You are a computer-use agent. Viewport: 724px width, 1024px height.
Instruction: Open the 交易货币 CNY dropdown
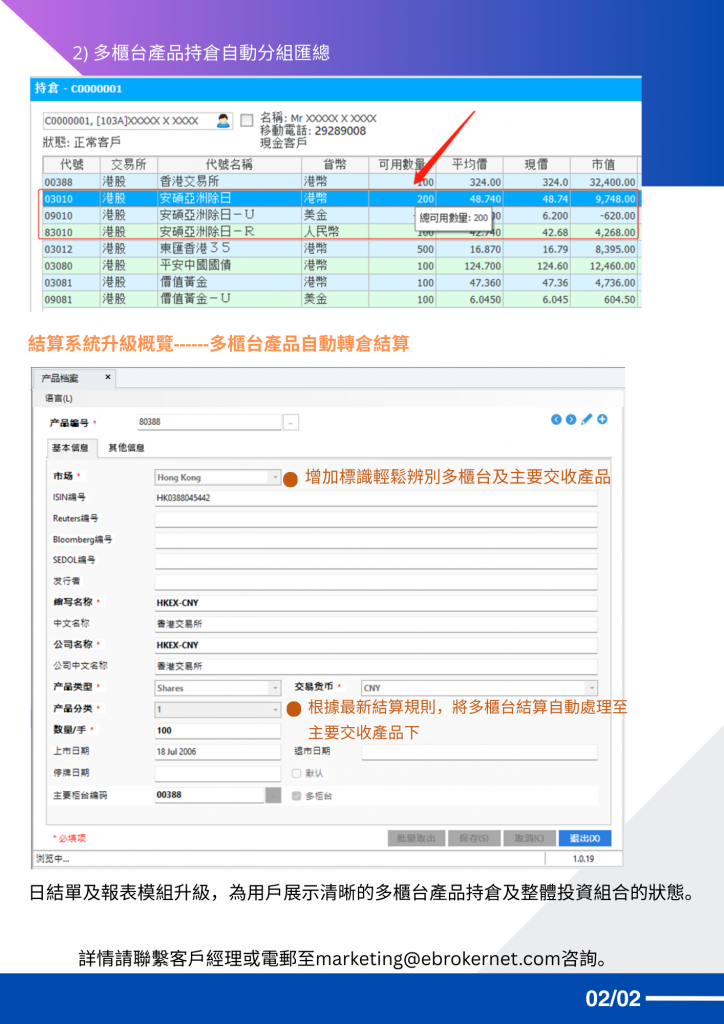pos(591,688)
